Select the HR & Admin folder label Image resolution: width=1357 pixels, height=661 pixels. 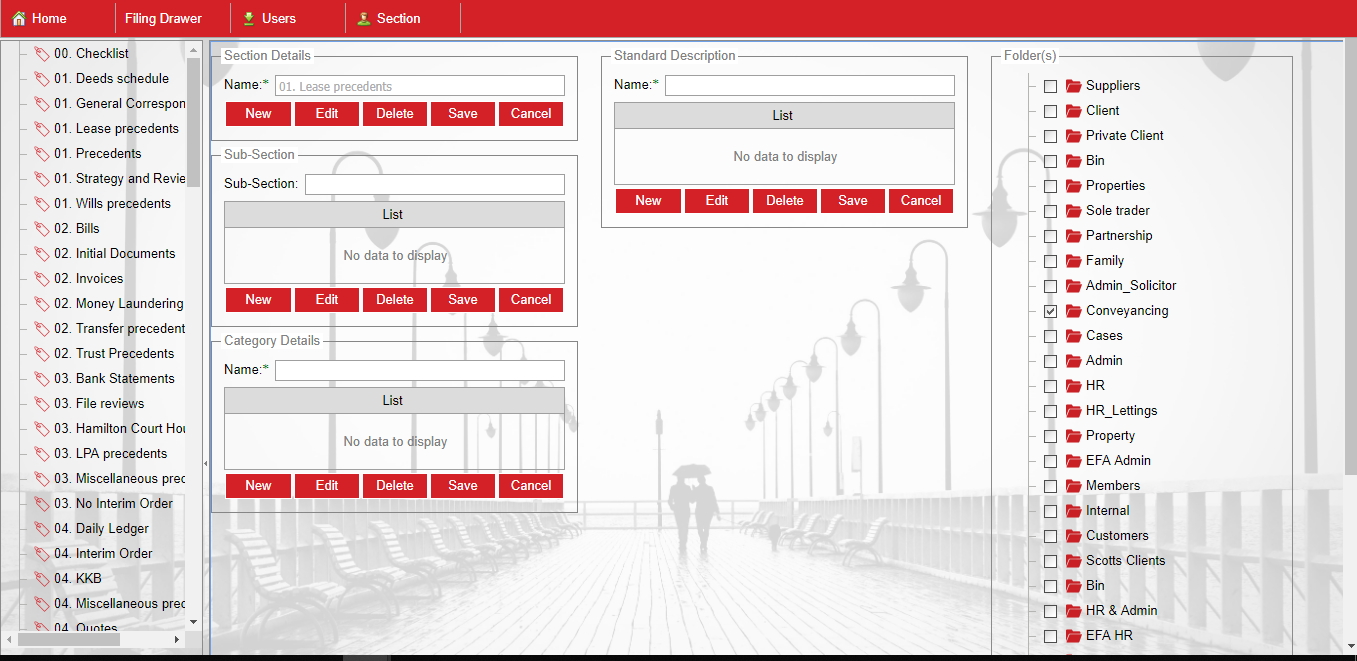click(x=1121, y=611)
